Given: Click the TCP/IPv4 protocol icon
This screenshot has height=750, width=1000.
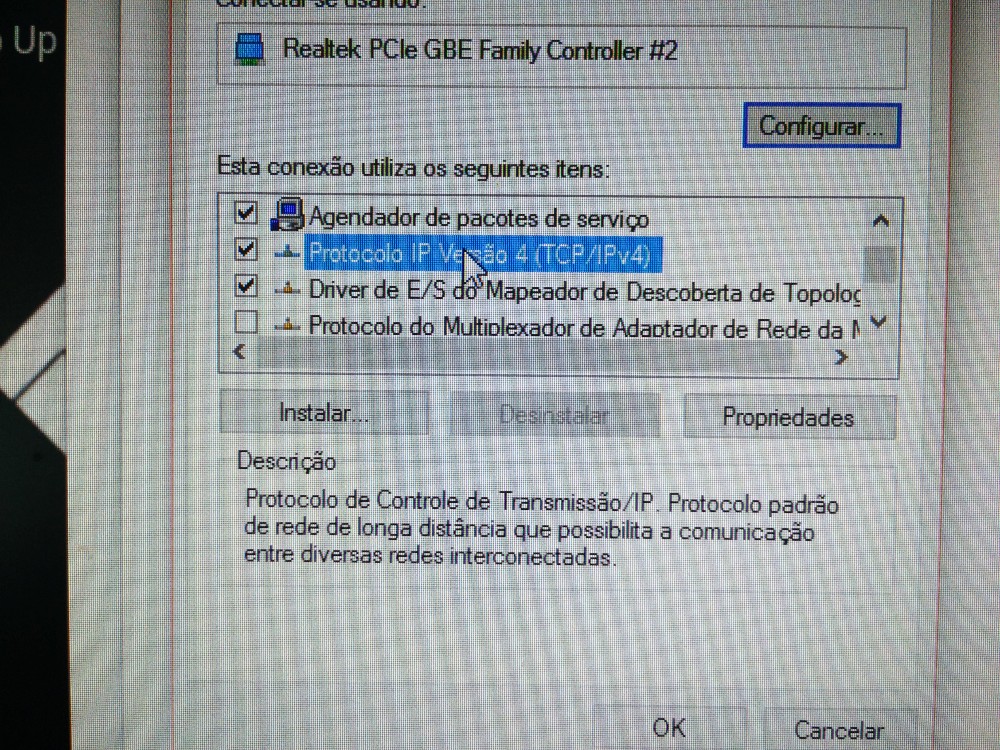Looking at the screenshot, I should [287, 254].
